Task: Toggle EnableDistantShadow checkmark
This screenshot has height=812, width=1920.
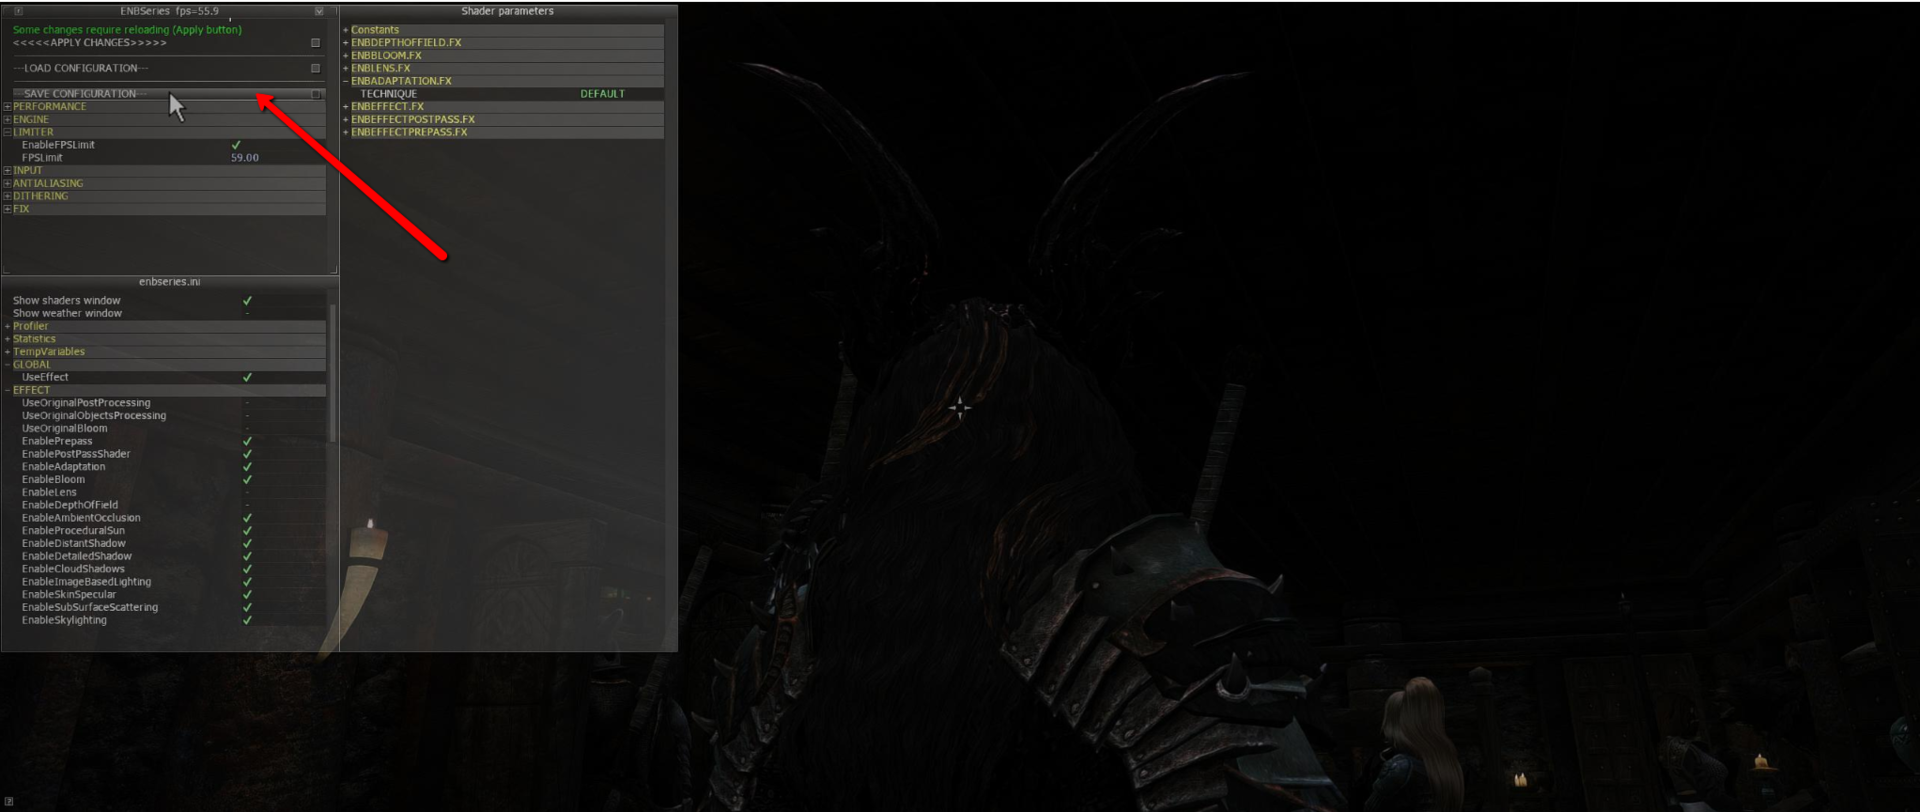Action: tap(247, 544)
